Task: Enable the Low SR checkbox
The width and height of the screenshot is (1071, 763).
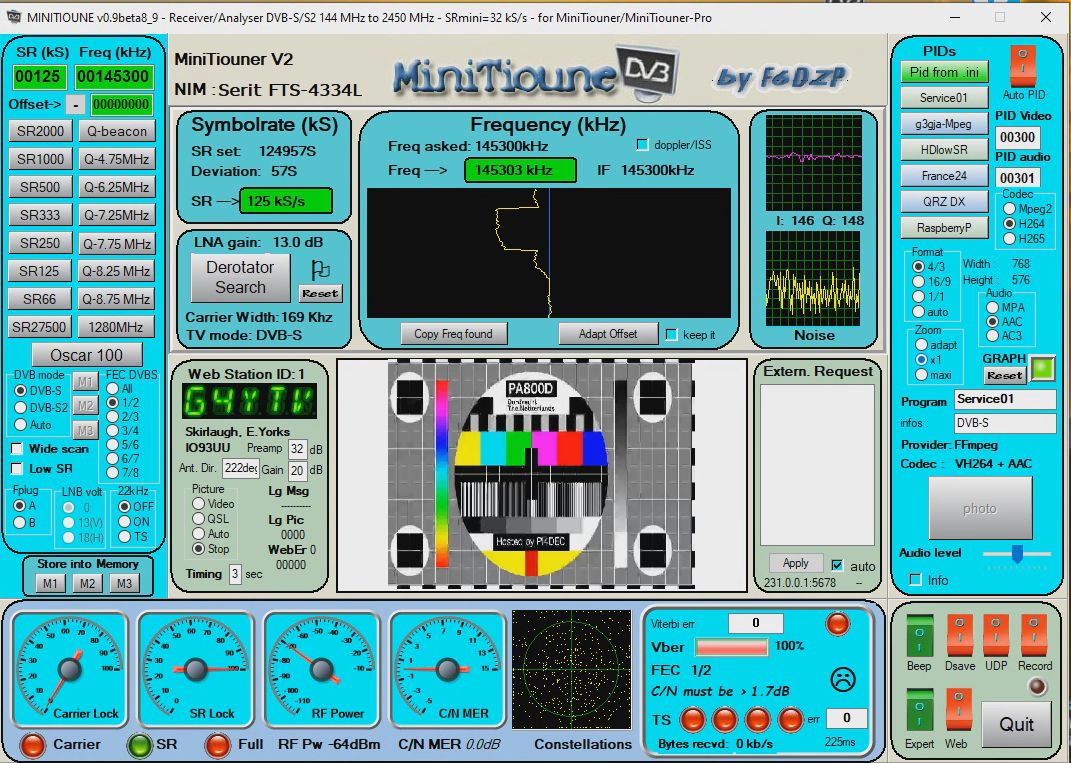Action: (17, 469)
